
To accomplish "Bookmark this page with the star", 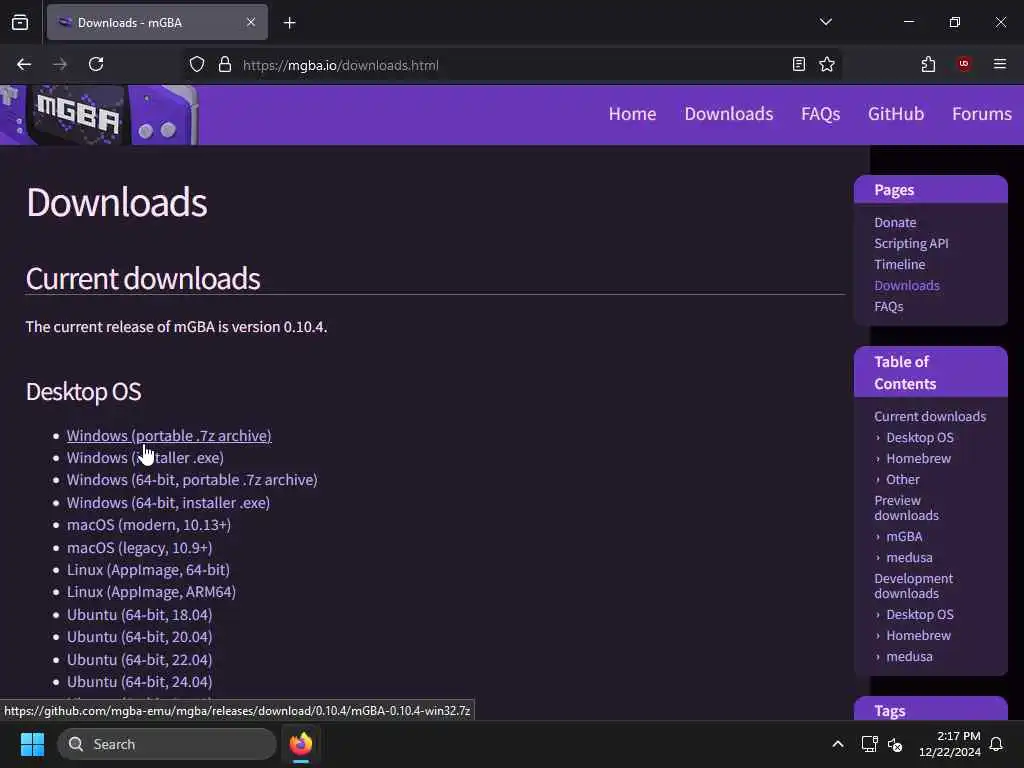I will (827, 64).
